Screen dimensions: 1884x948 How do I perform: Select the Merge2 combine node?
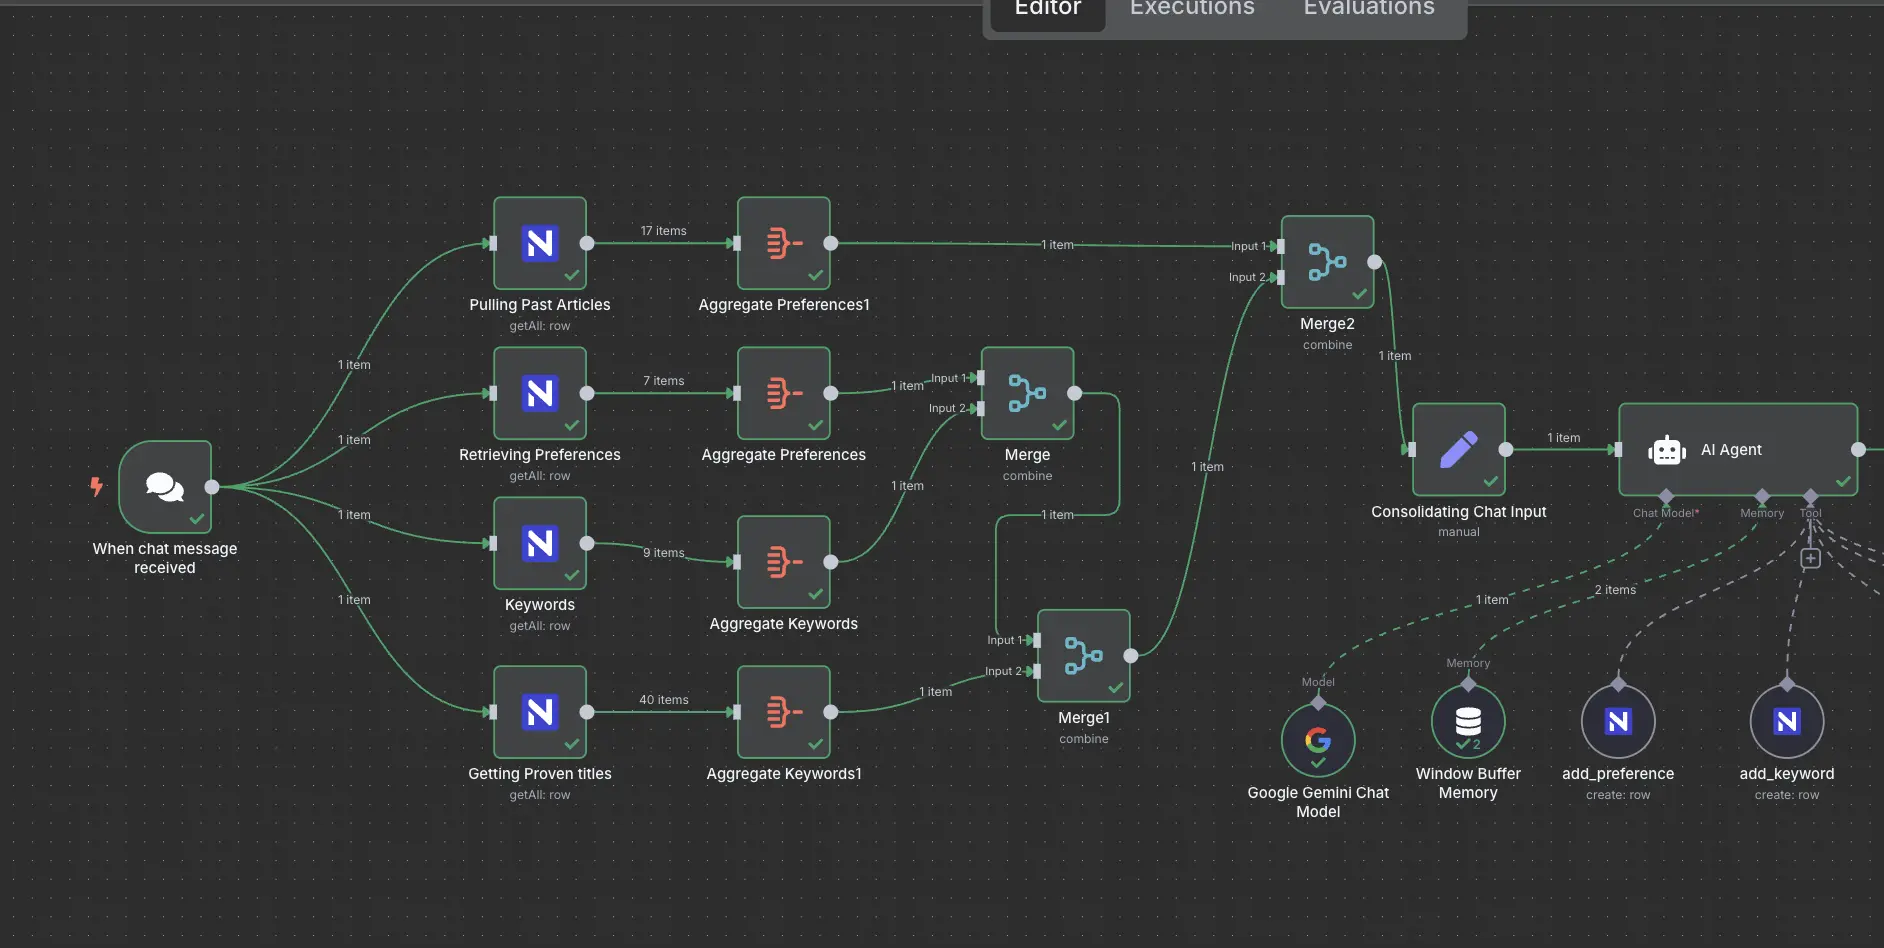click(1328, 262)
